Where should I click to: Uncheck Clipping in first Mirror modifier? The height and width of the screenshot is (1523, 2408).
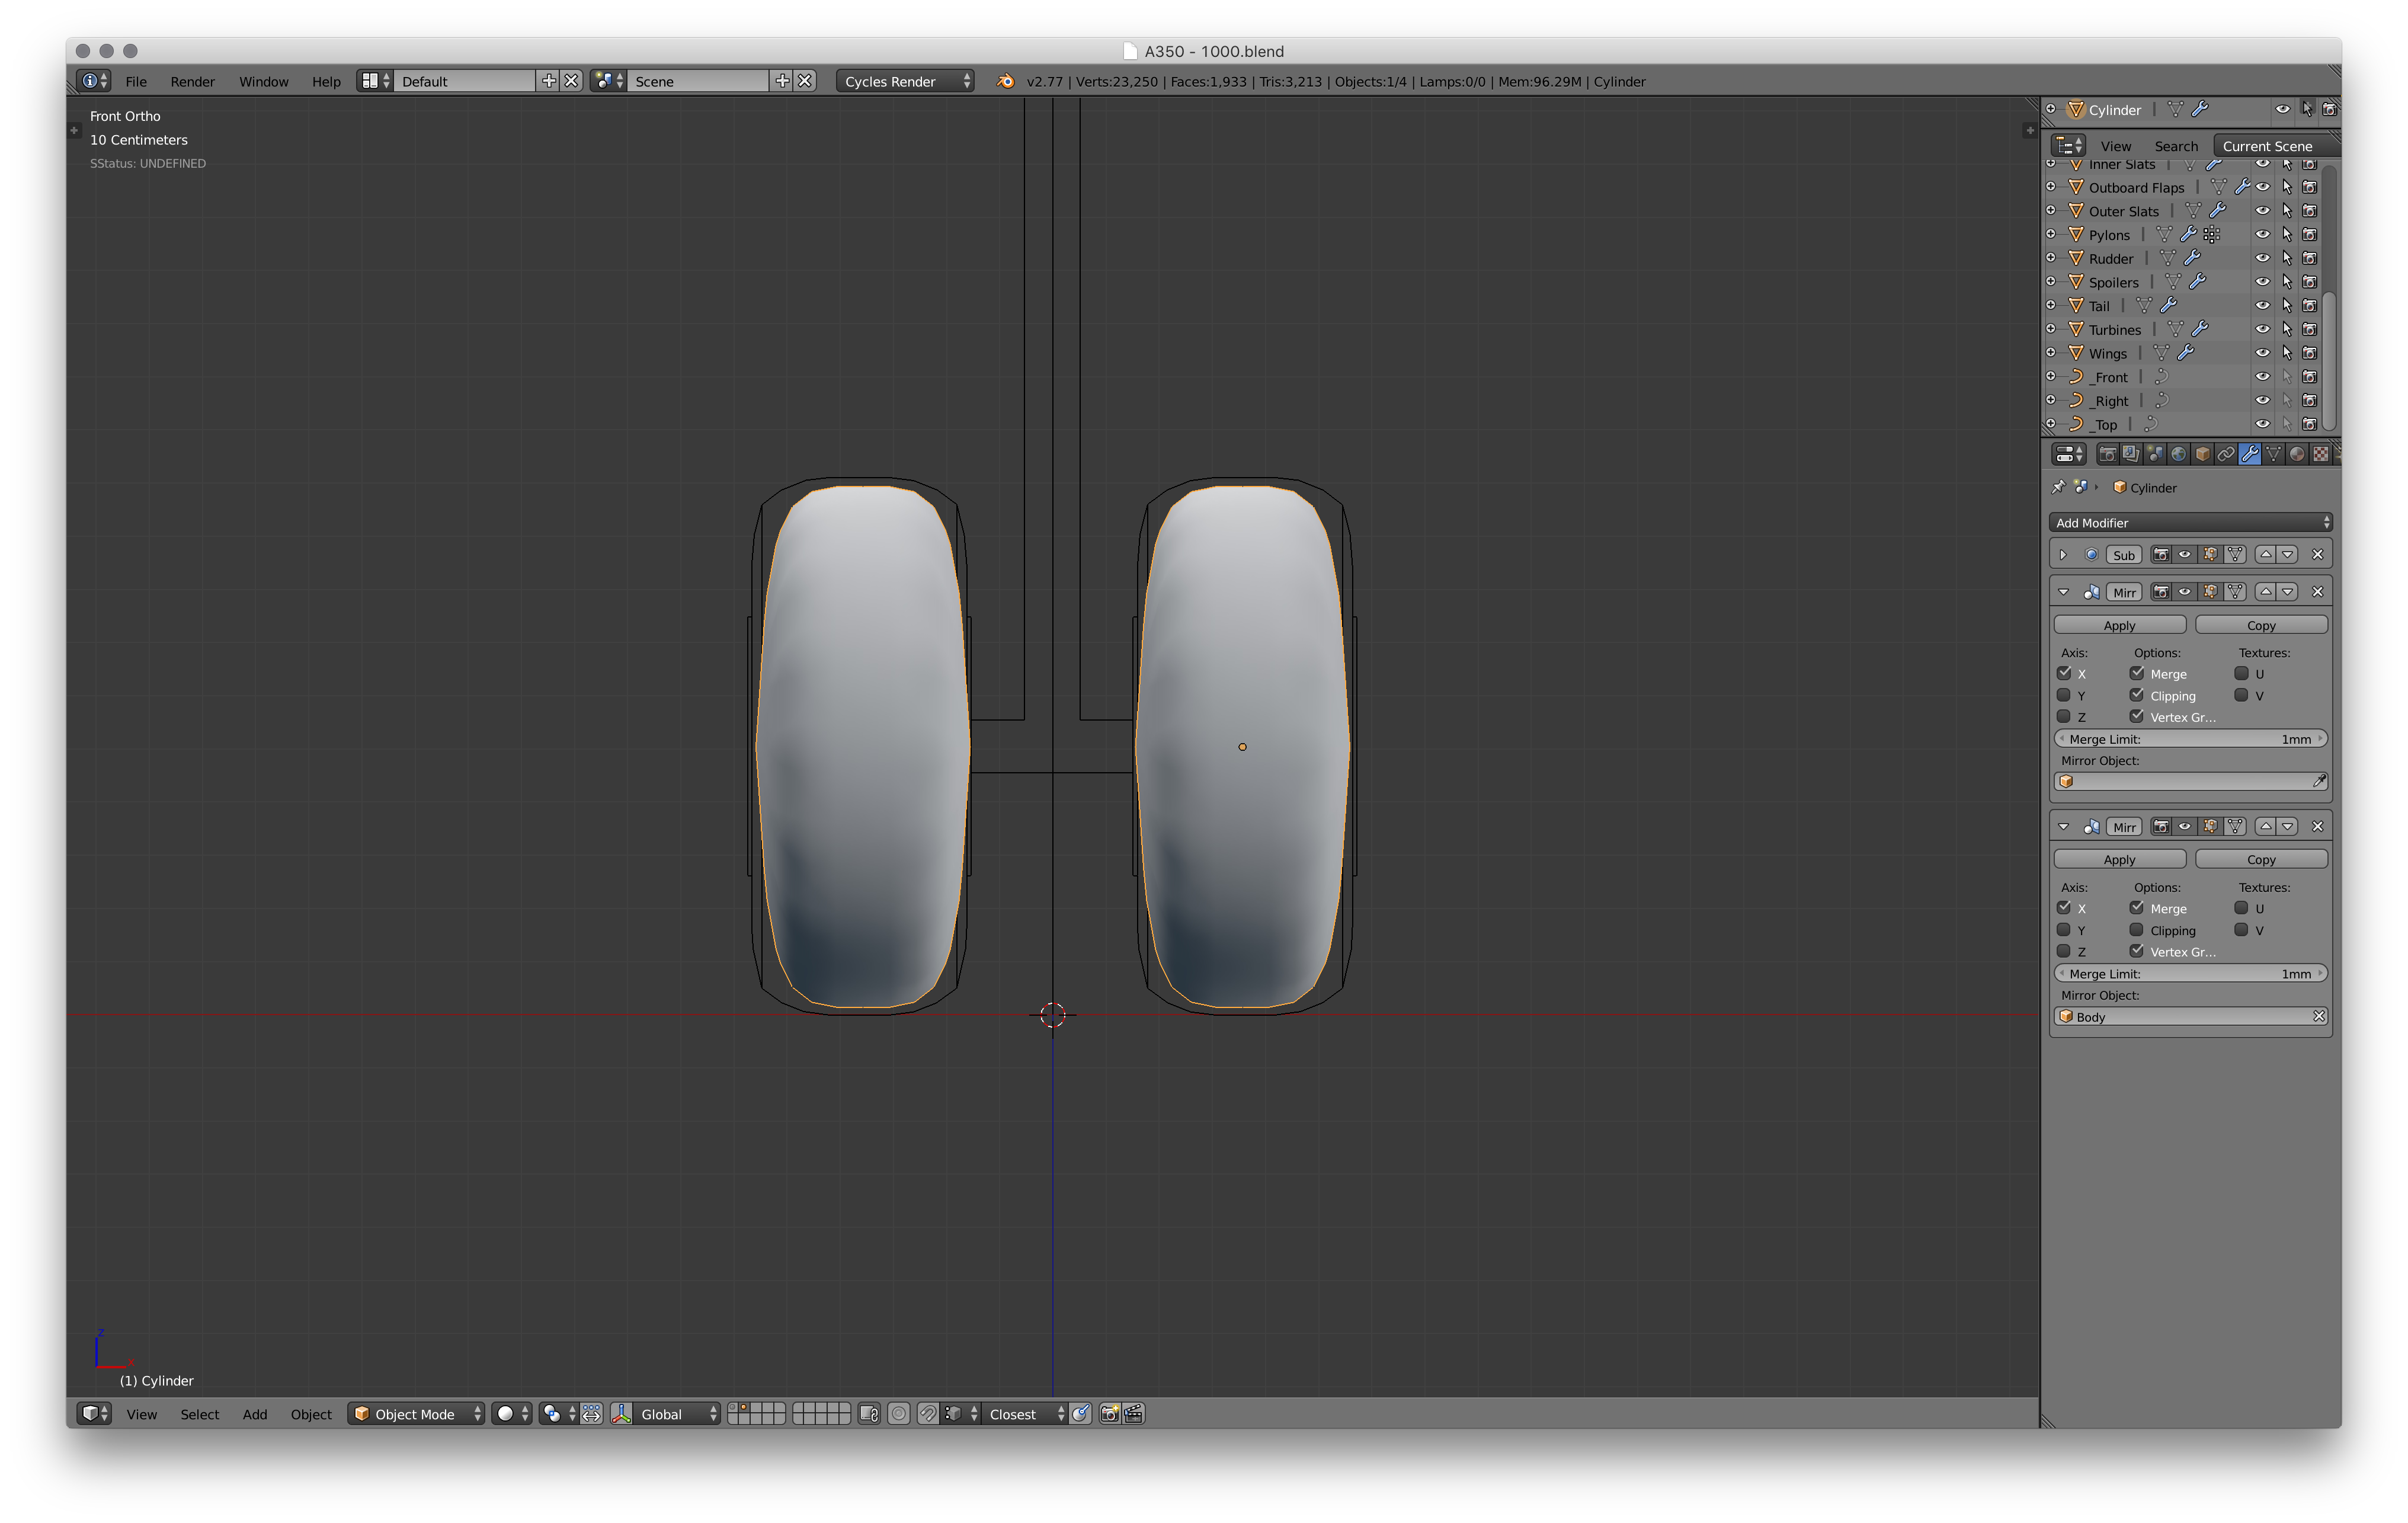click(x=2137, y=695)
